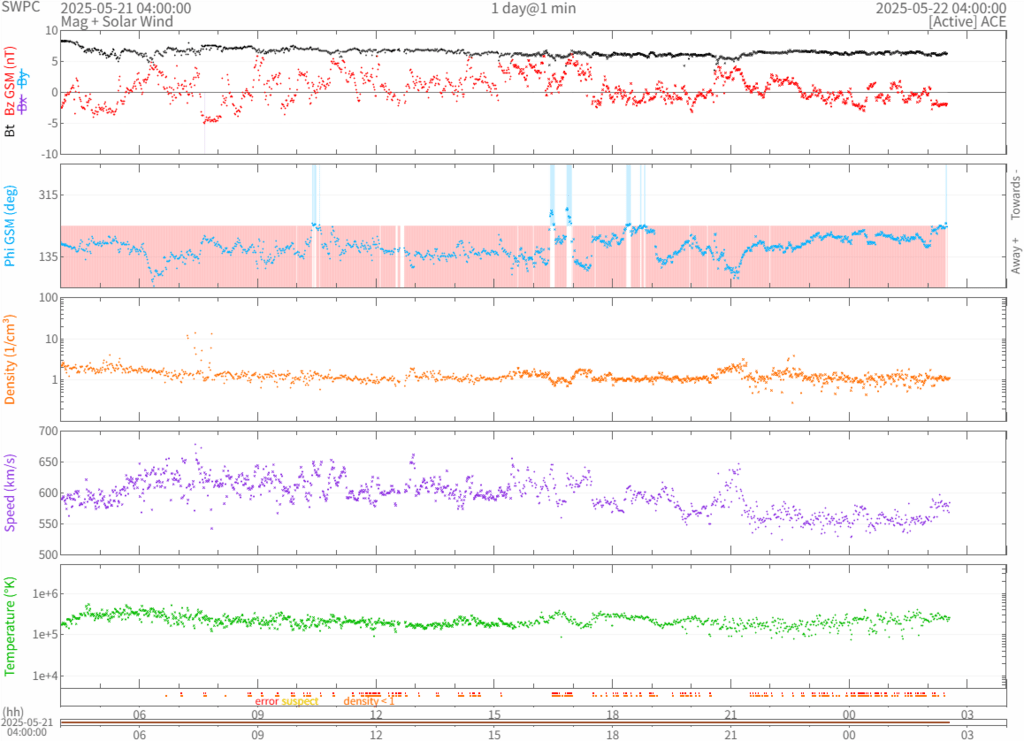The image size is (1024, 741).
Task: Click the Speed (km/s) axis label
Action: [x=9, y=491]
